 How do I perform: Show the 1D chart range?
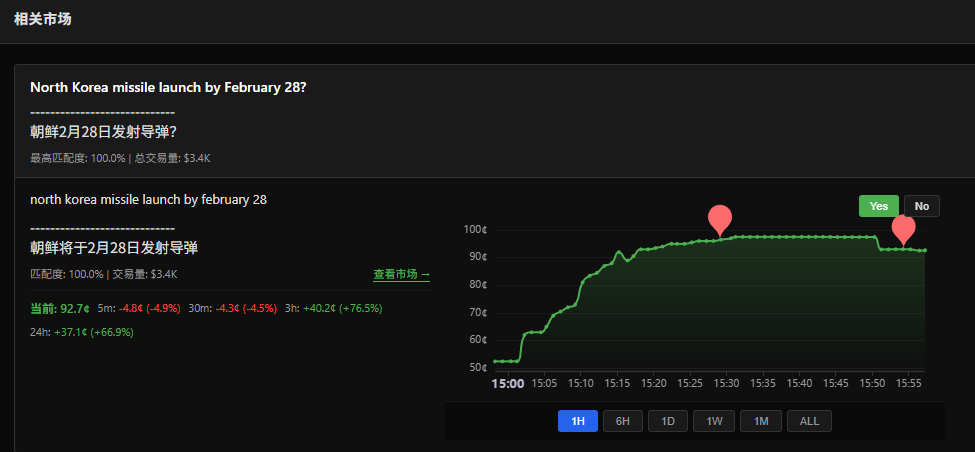[x=667, y=421]
